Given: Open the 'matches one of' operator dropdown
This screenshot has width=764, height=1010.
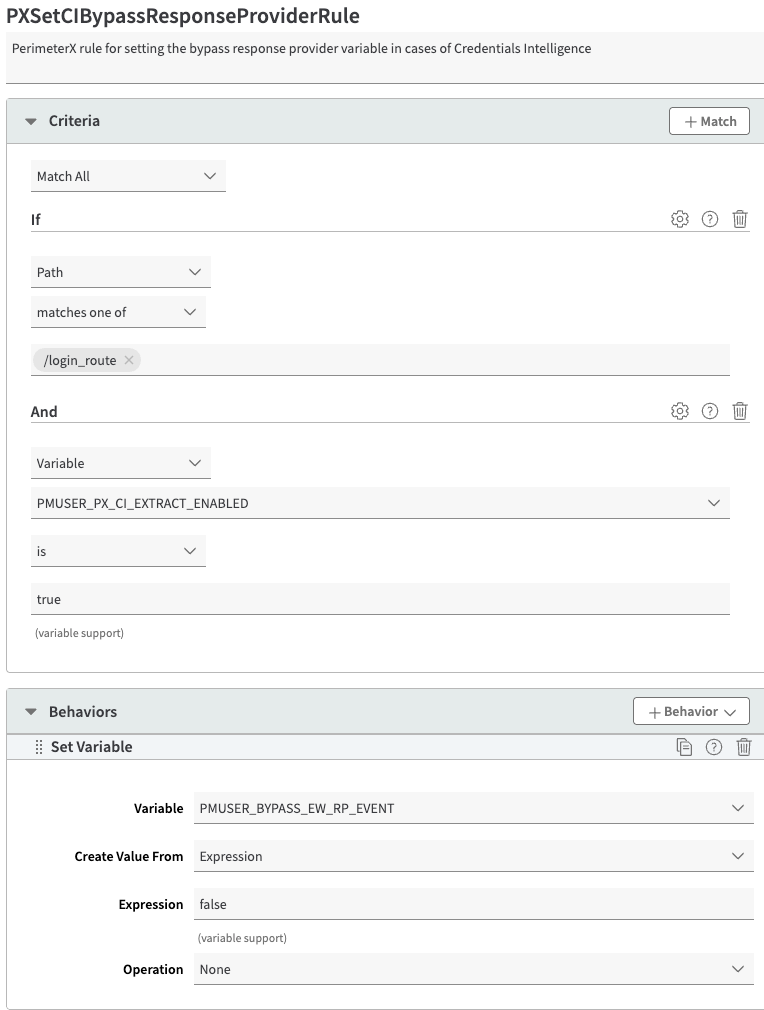Looking at the screenshot, I should tap(118, 312).
